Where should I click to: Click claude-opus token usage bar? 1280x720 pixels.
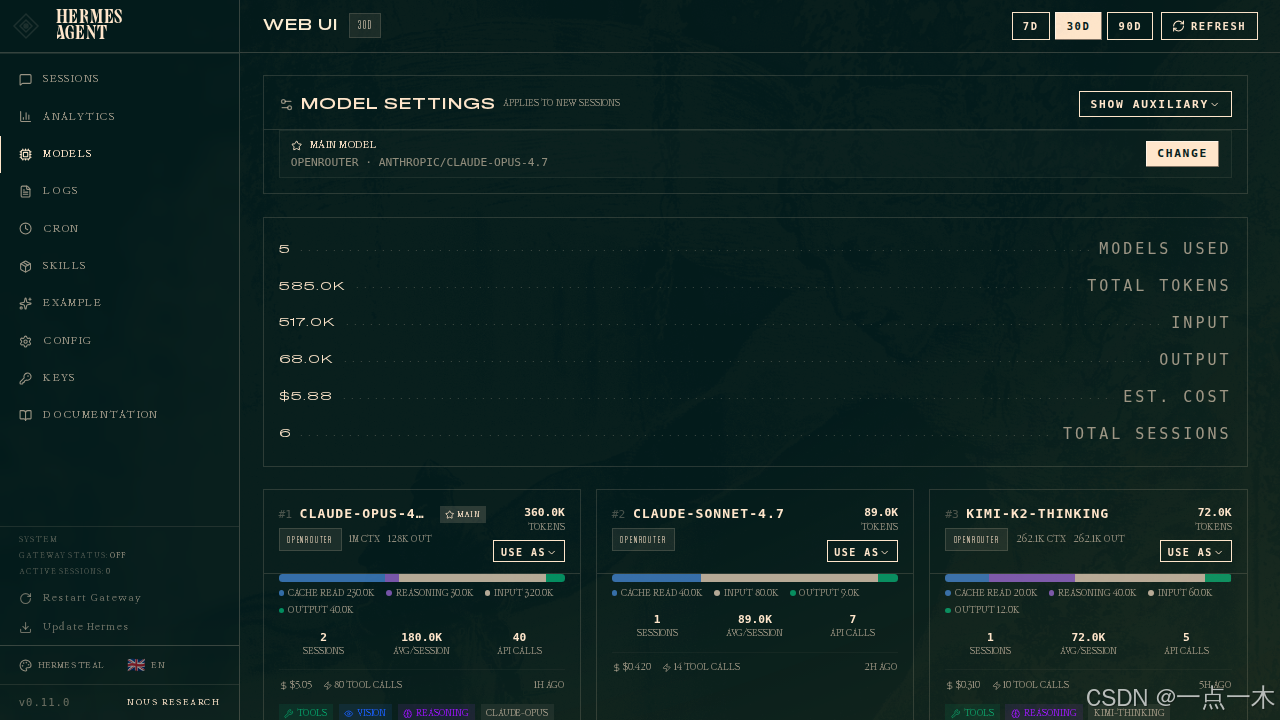[x=422, y=578]
